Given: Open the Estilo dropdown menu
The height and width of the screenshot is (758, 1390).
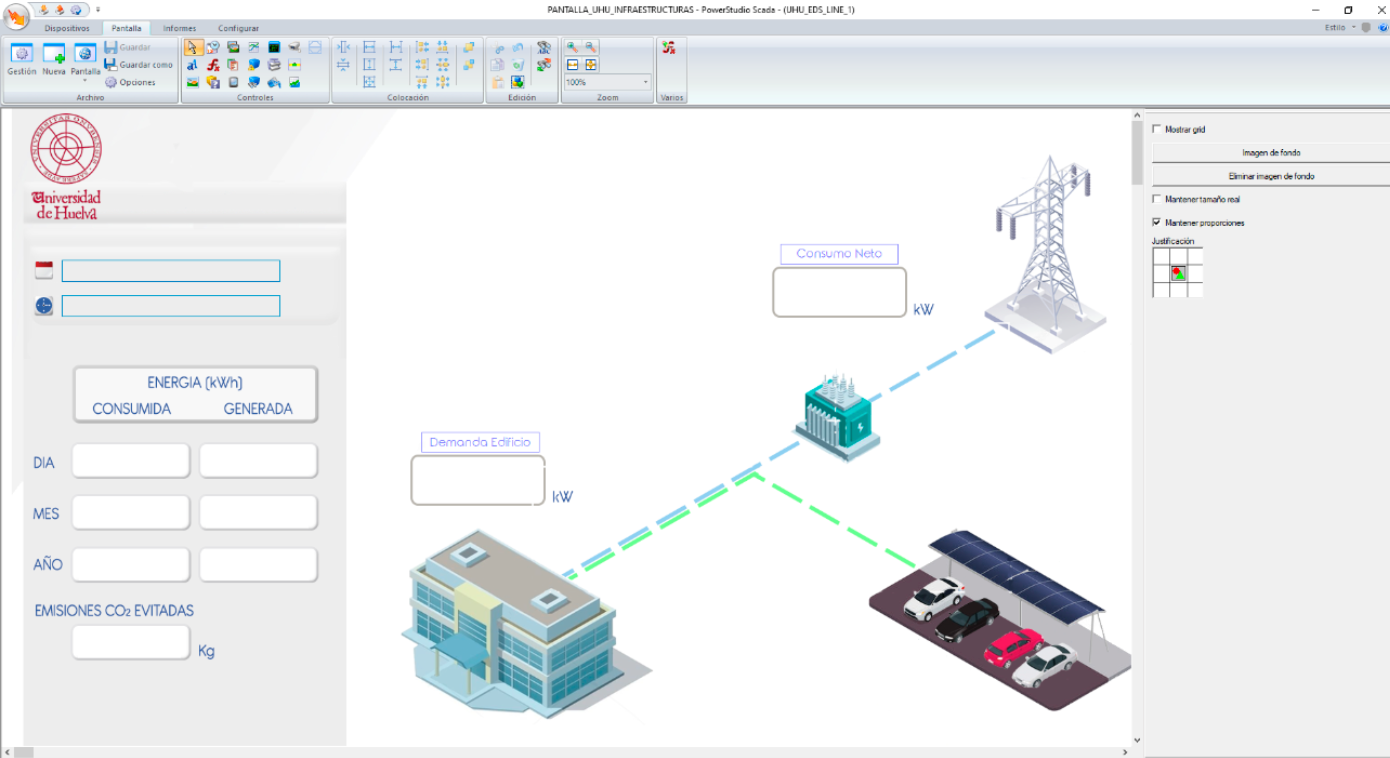Looking at the screenshot, I should coord(1340,28).
